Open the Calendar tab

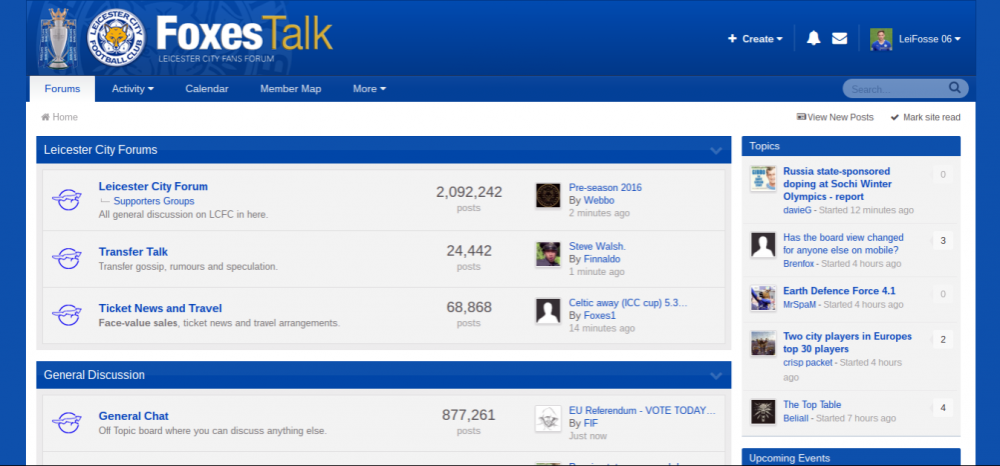pyautogui.click(x=207, y=89)
